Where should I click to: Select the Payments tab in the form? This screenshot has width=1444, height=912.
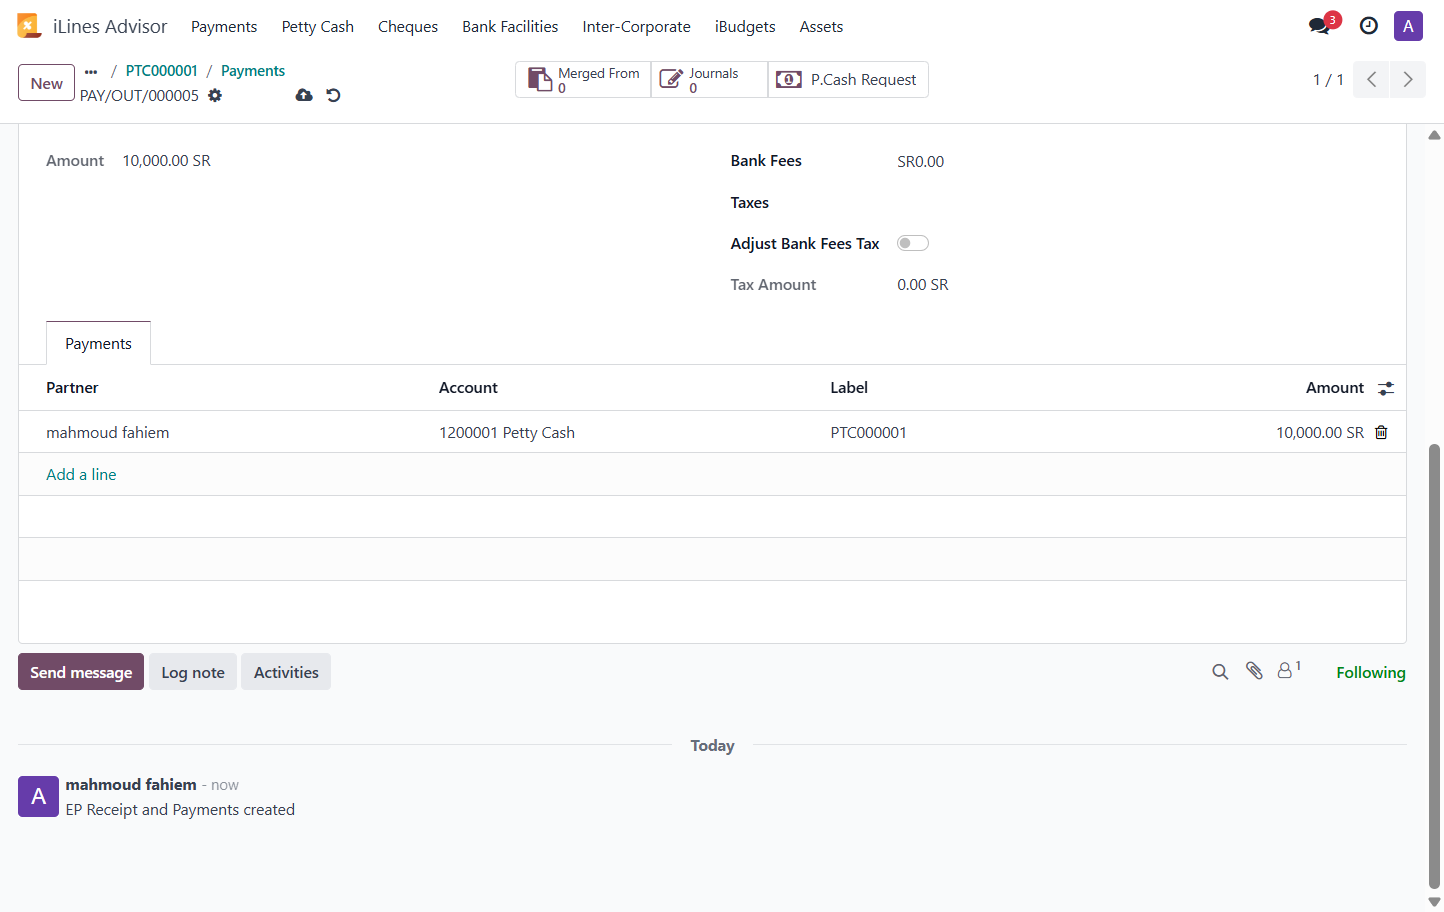point(98,343)
